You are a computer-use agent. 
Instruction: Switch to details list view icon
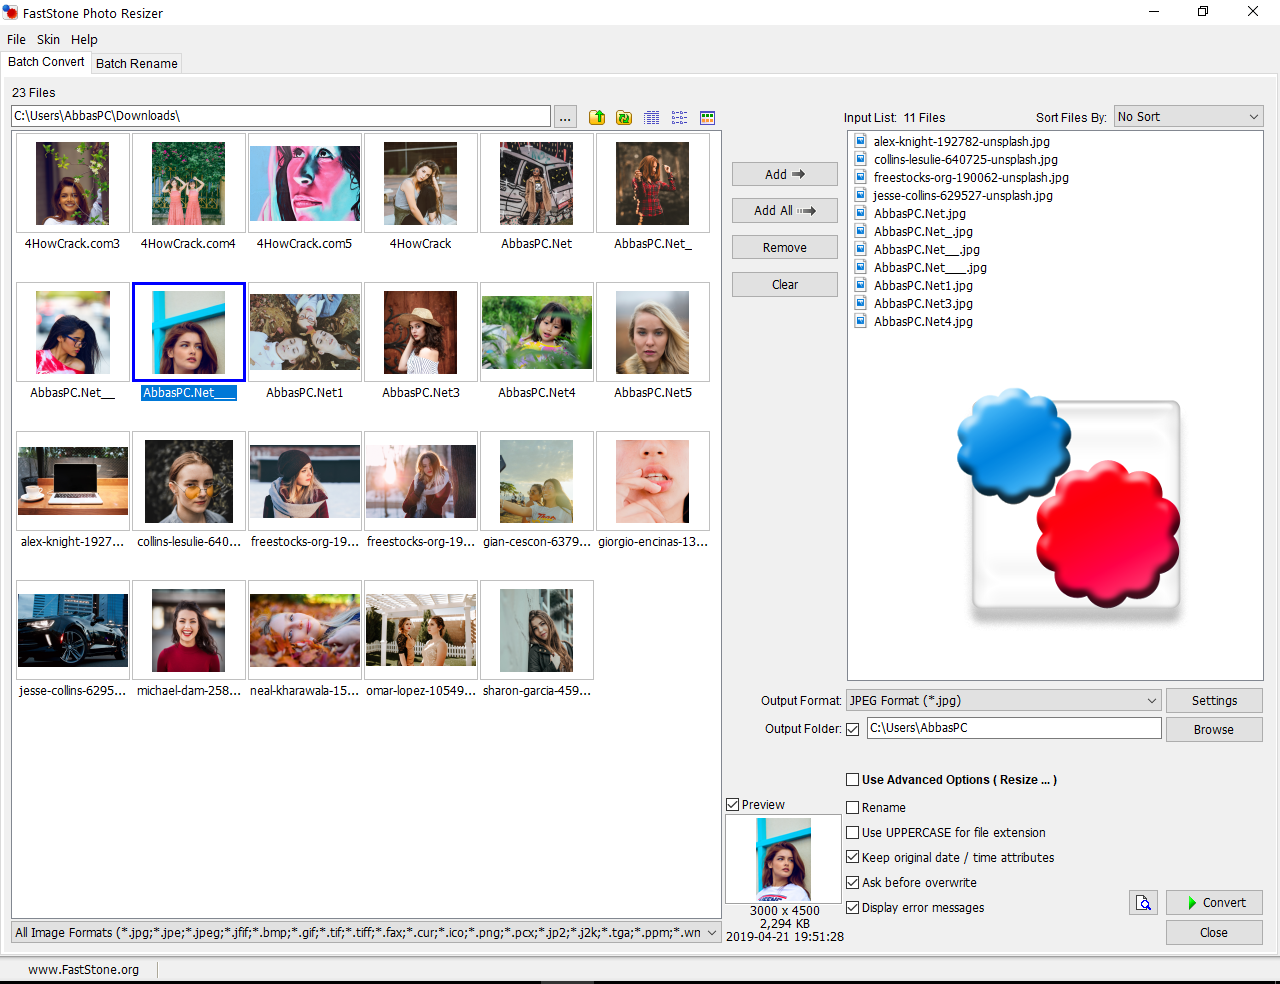652,118
